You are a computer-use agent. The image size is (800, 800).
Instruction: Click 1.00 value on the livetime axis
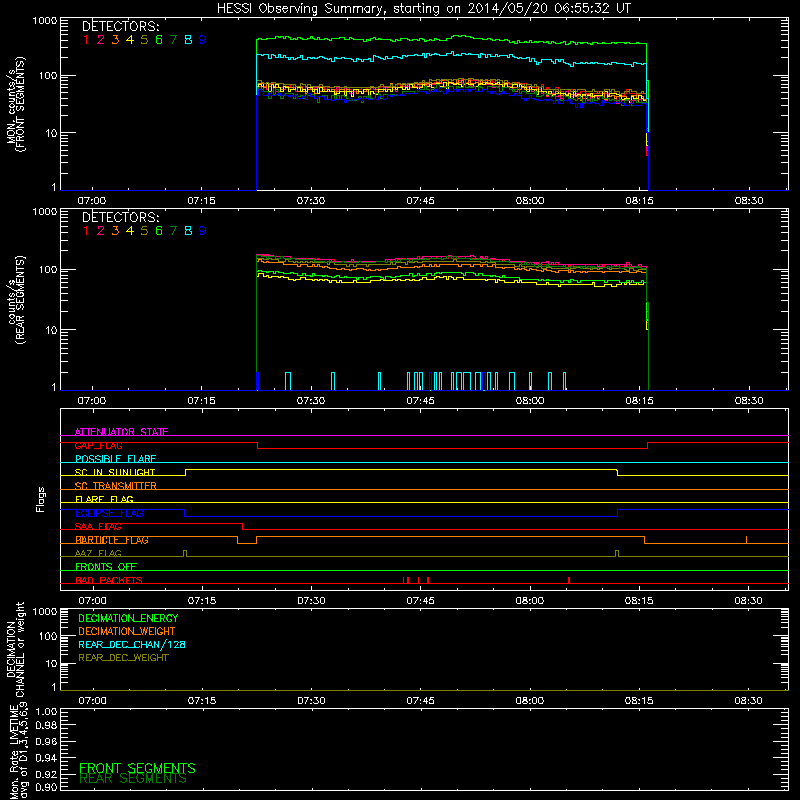point(46,712)
